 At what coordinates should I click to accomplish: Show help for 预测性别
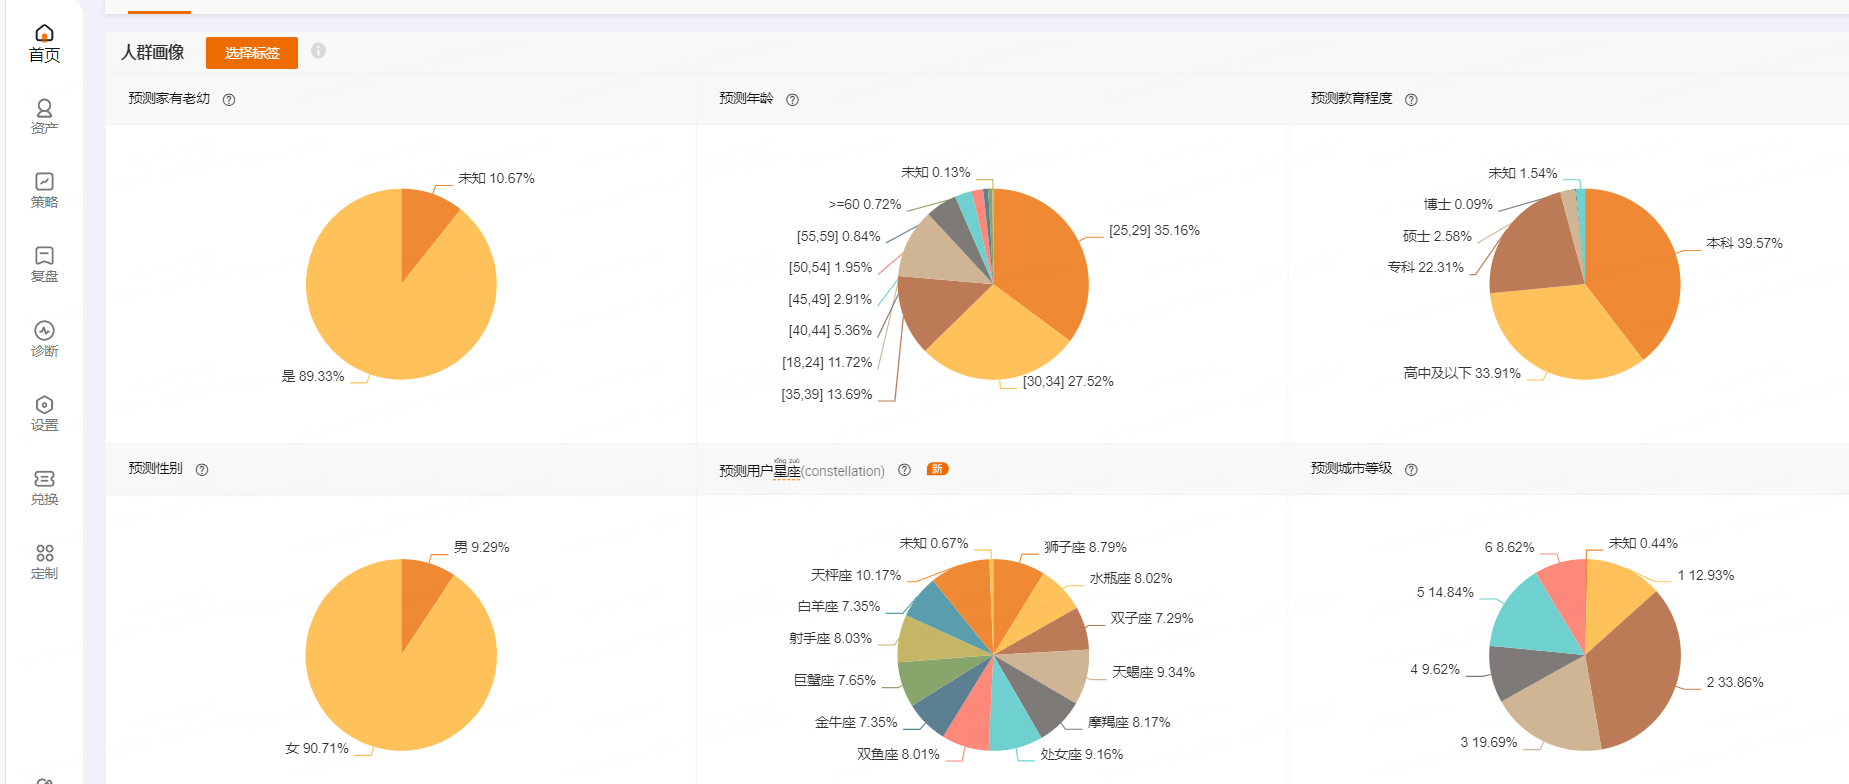pos(202,470)
